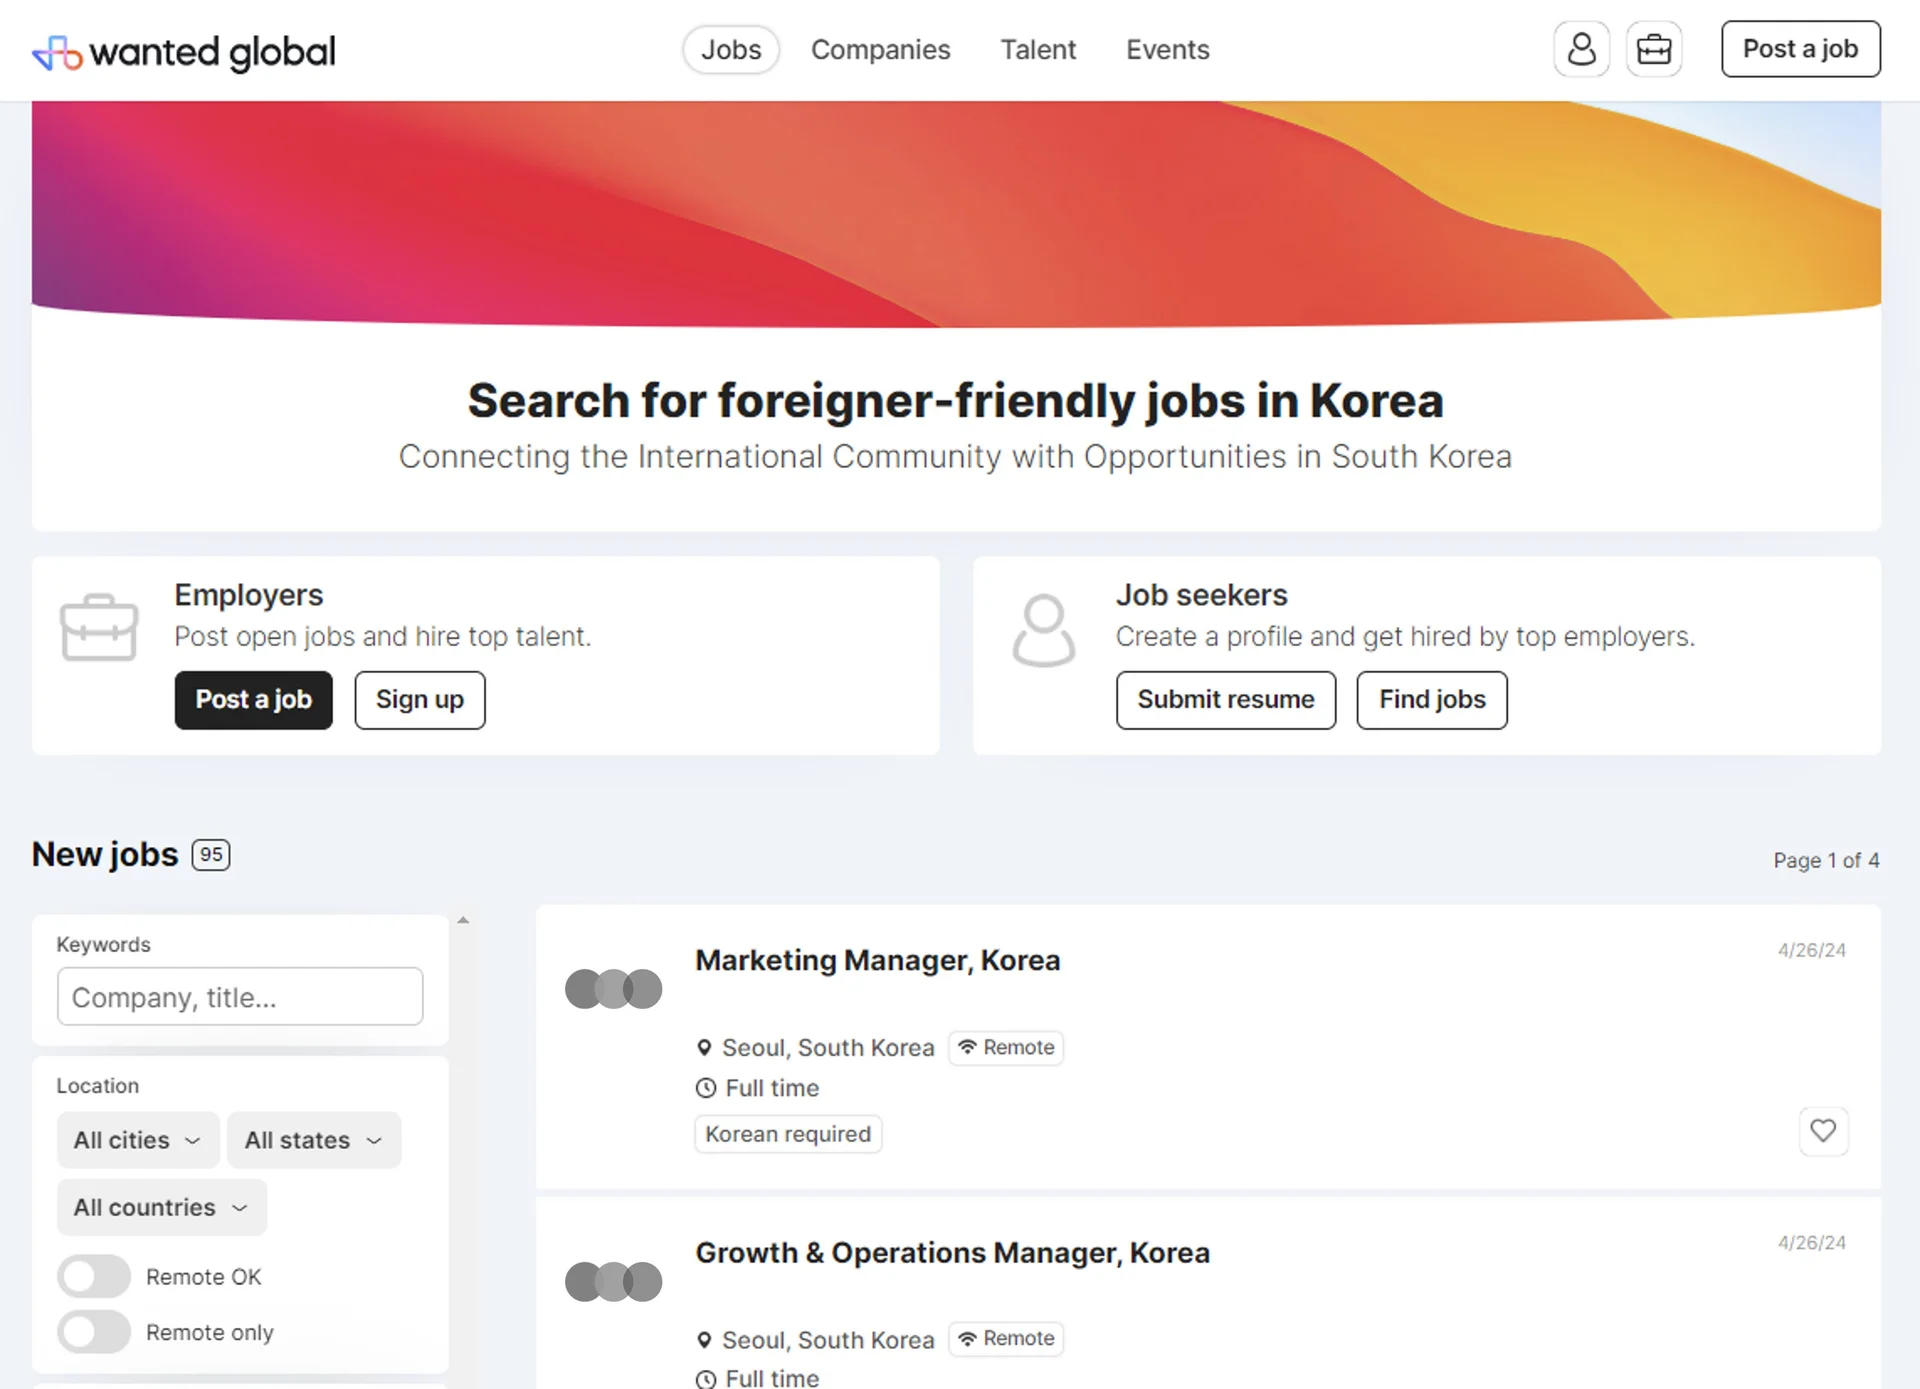1920x1389 pixels.
Task: Expand the All countries selector
Action: coord(160,1207)
